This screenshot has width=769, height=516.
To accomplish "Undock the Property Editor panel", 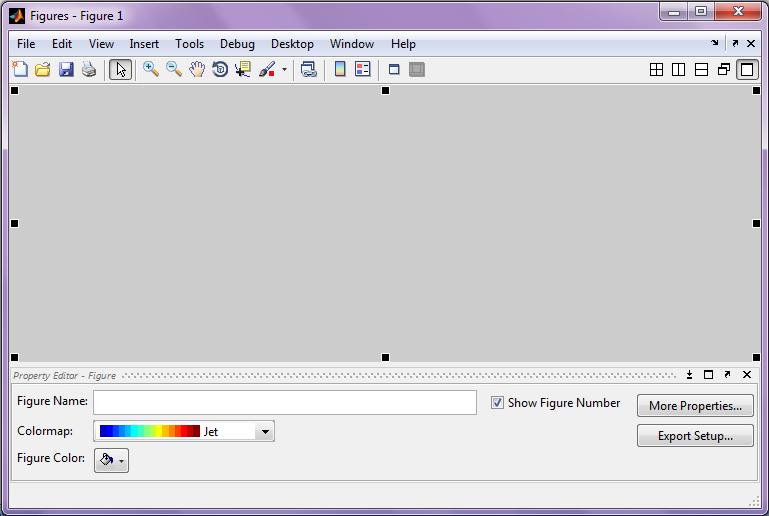I will (x=727, y=375).
